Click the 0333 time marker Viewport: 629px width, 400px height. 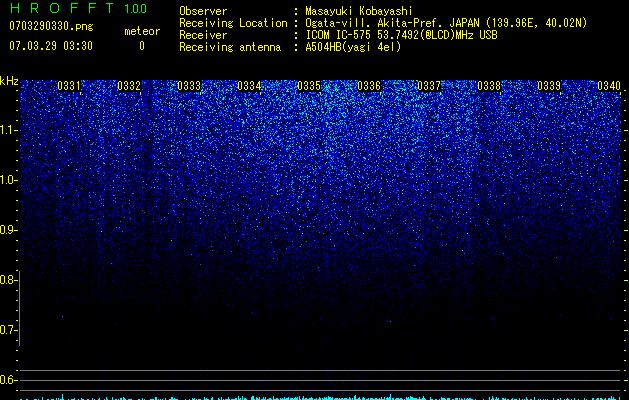tap(189, 86)
